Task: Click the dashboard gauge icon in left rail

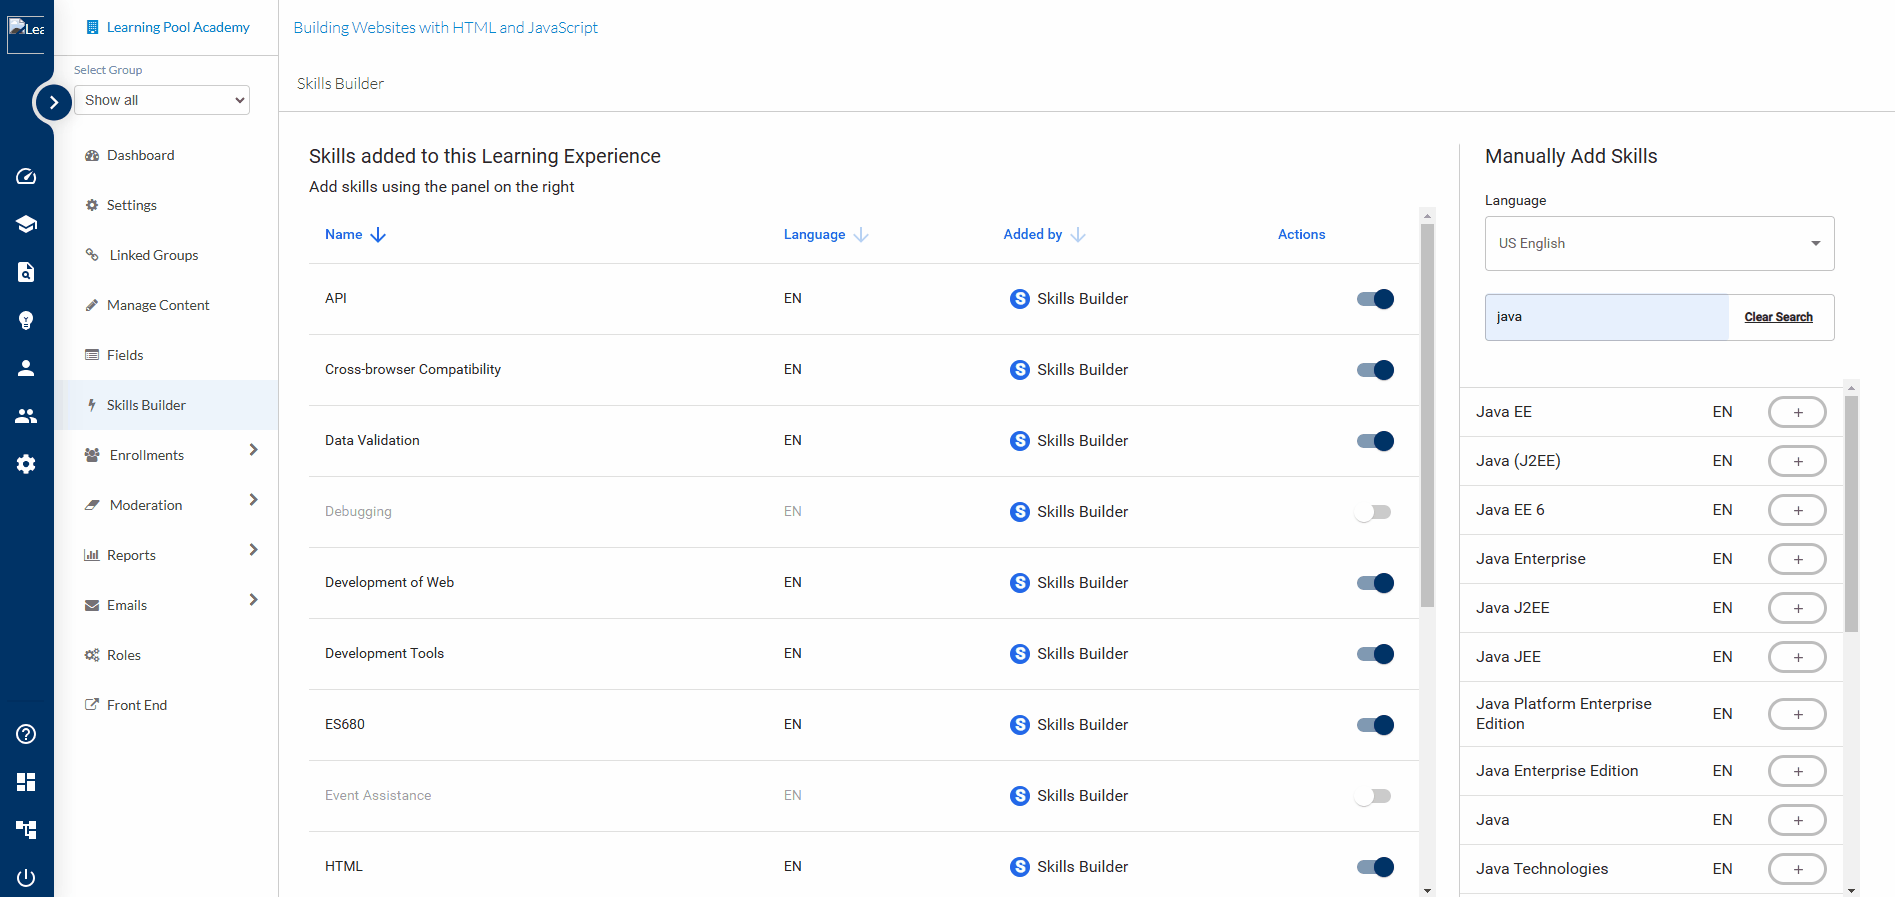Action: tap(26, 177)
